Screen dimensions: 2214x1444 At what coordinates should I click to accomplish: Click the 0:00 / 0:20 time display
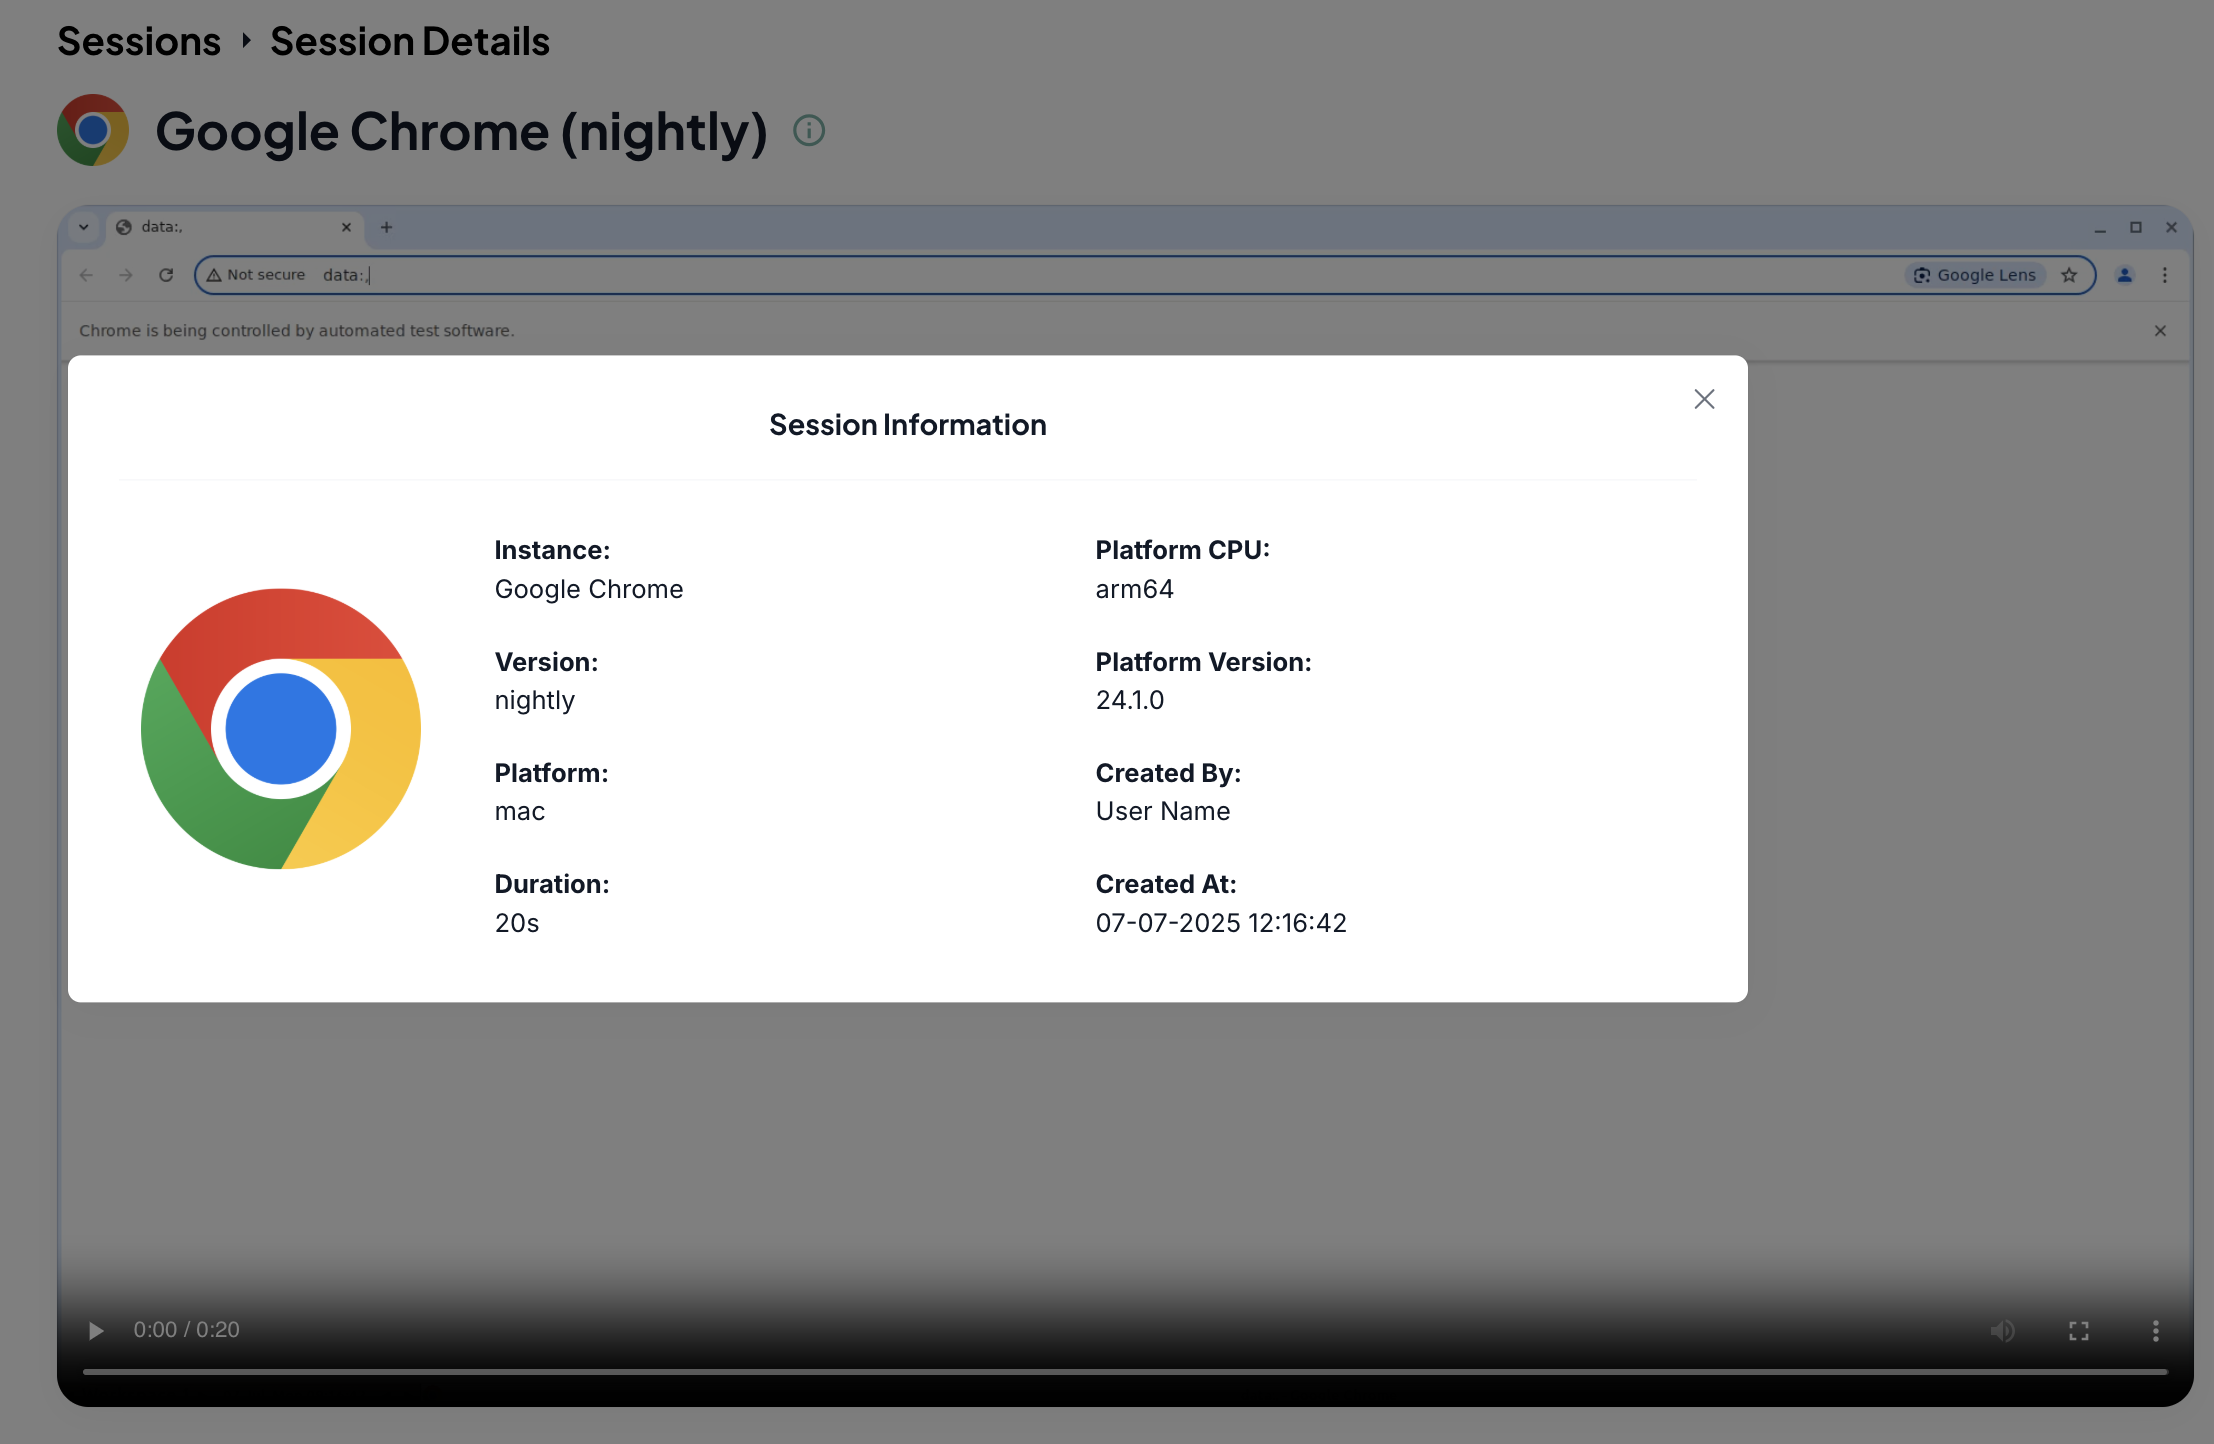click(x=187, y=1330)
